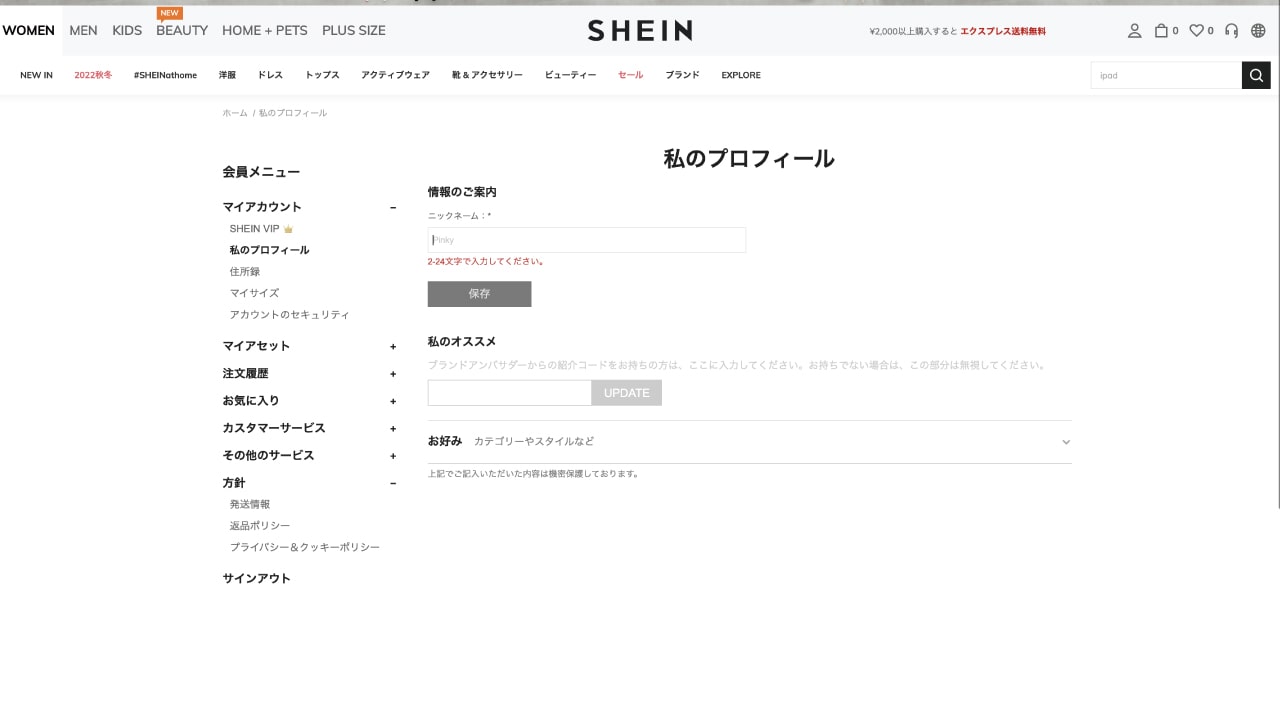Focus the nickname input field

click(587, 240)
